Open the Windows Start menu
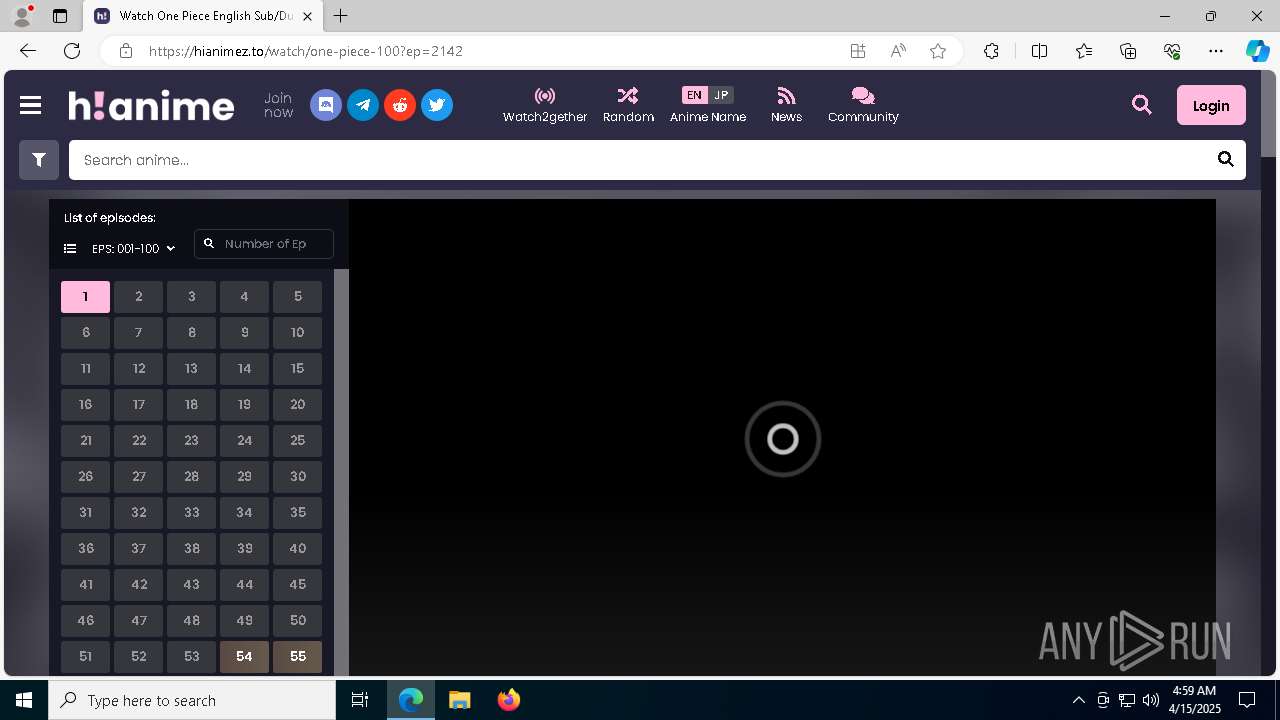The image size is (1280, 720). [24, 700]
